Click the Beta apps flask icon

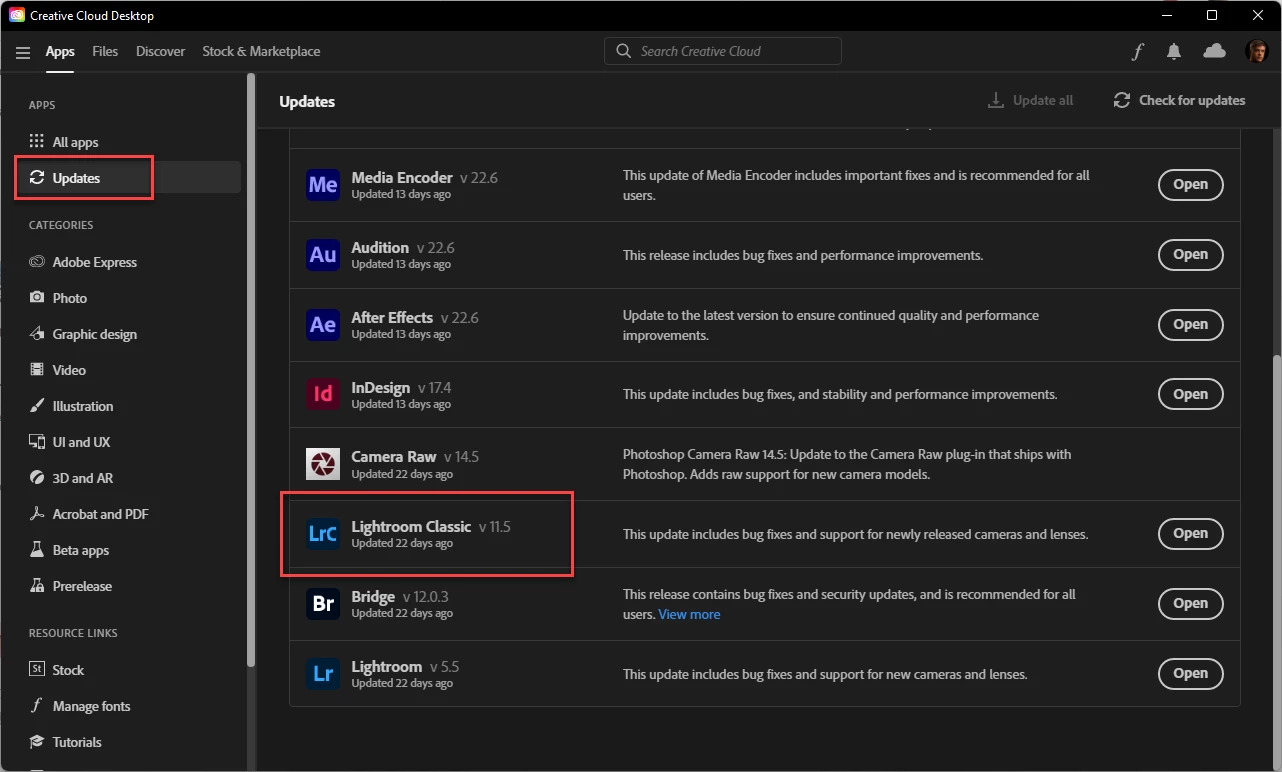coord(37,550)
